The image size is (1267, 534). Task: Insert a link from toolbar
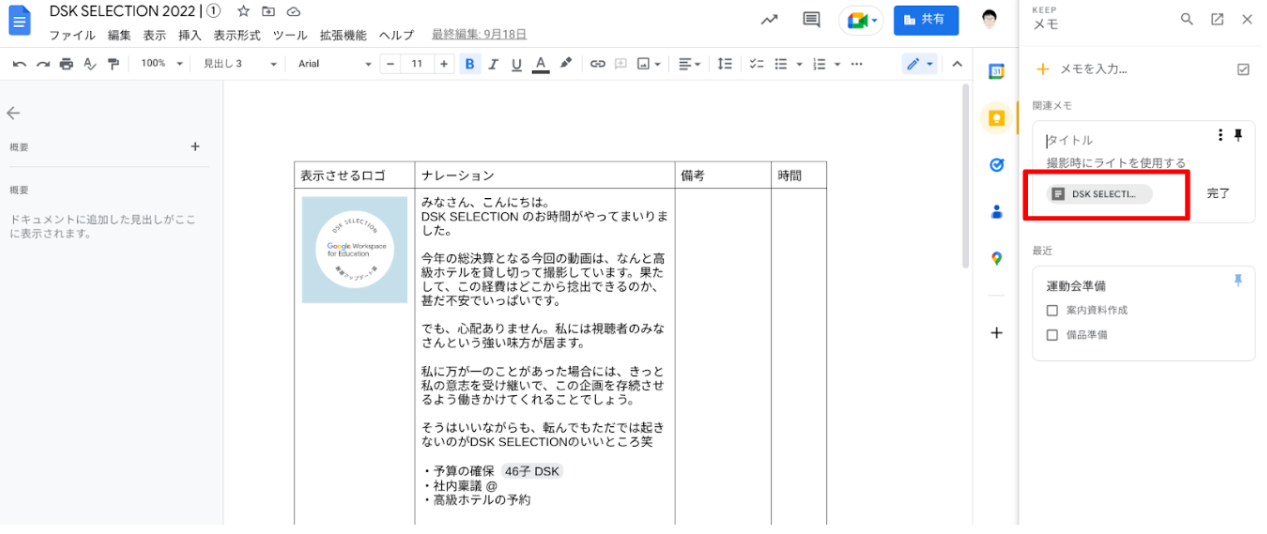point(598,64)
